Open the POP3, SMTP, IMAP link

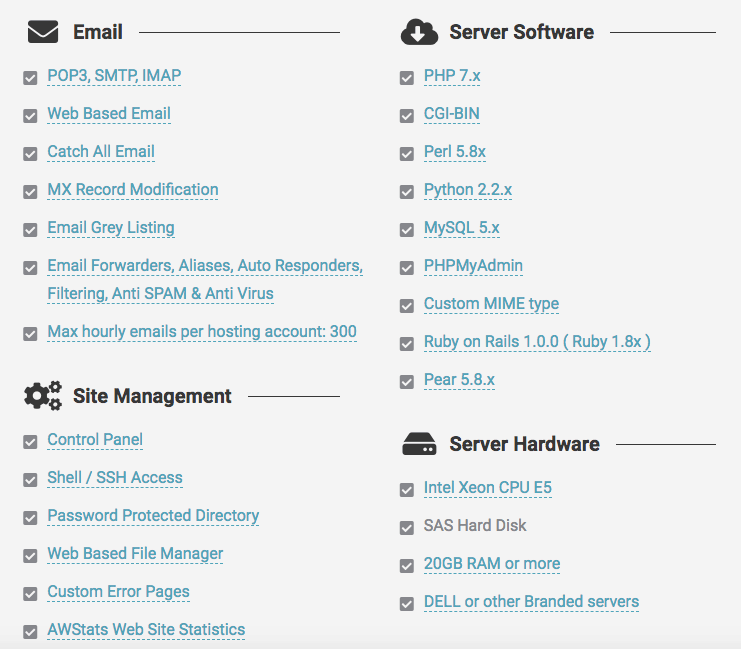click(114, 76)
